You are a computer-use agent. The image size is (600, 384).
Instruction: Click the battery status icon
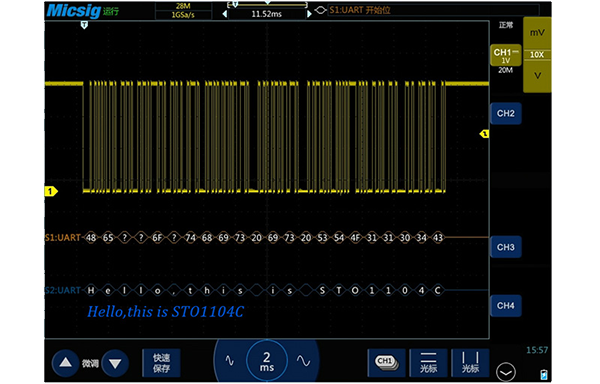(544, 374)
